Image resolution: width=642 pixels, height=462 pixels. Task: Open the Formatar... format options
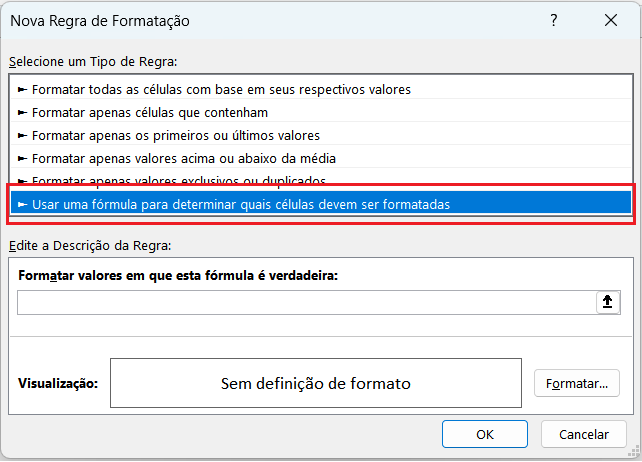point(577,383)
